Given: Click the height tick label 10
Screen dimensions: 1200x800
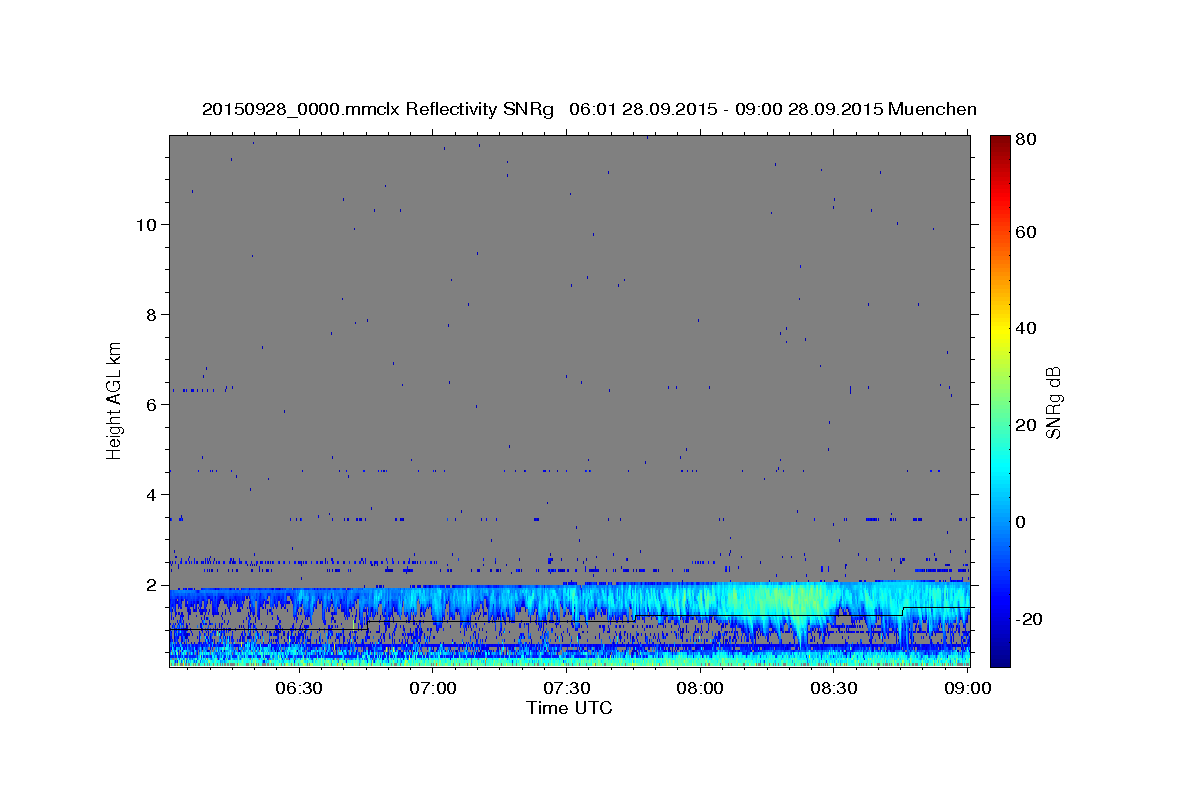Looking at the screenshot, I should tap(146, 224).
